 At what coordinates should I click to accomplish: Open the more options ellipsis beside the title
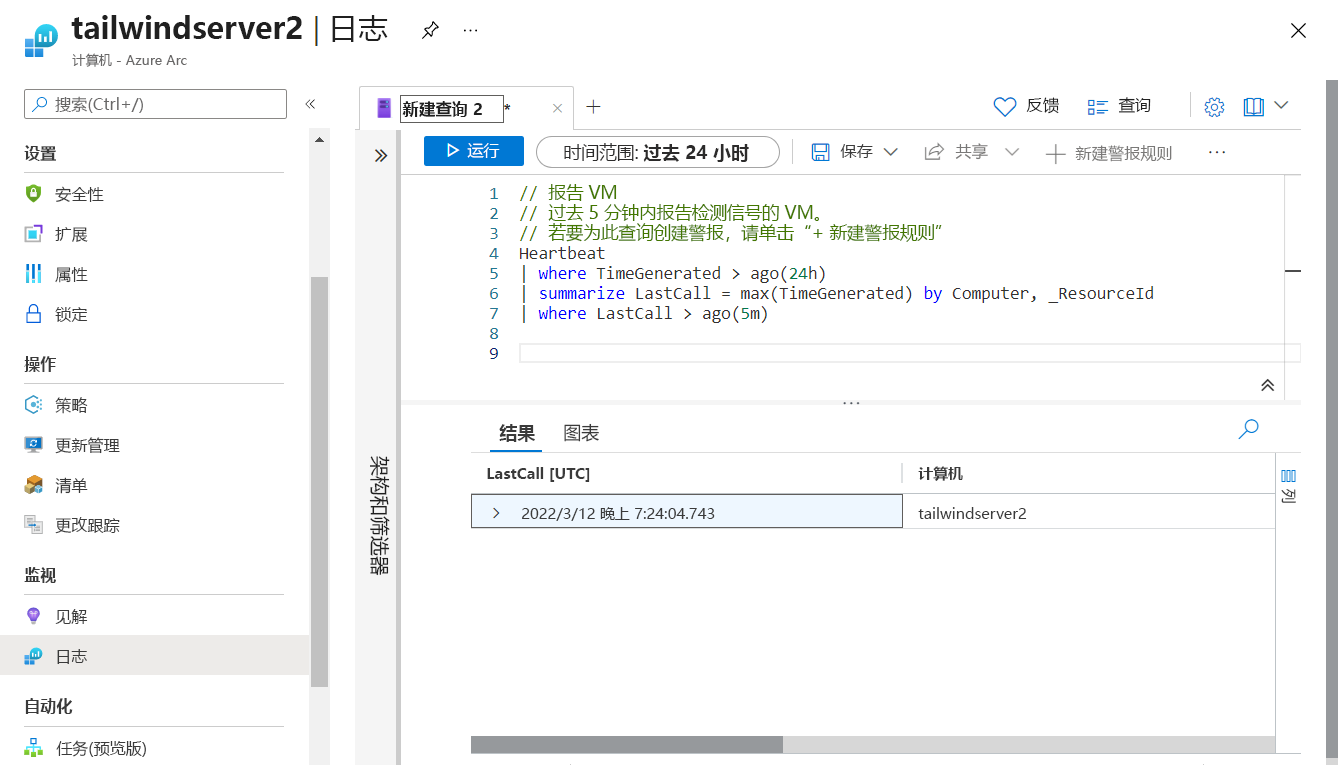(x=470, y=30)
